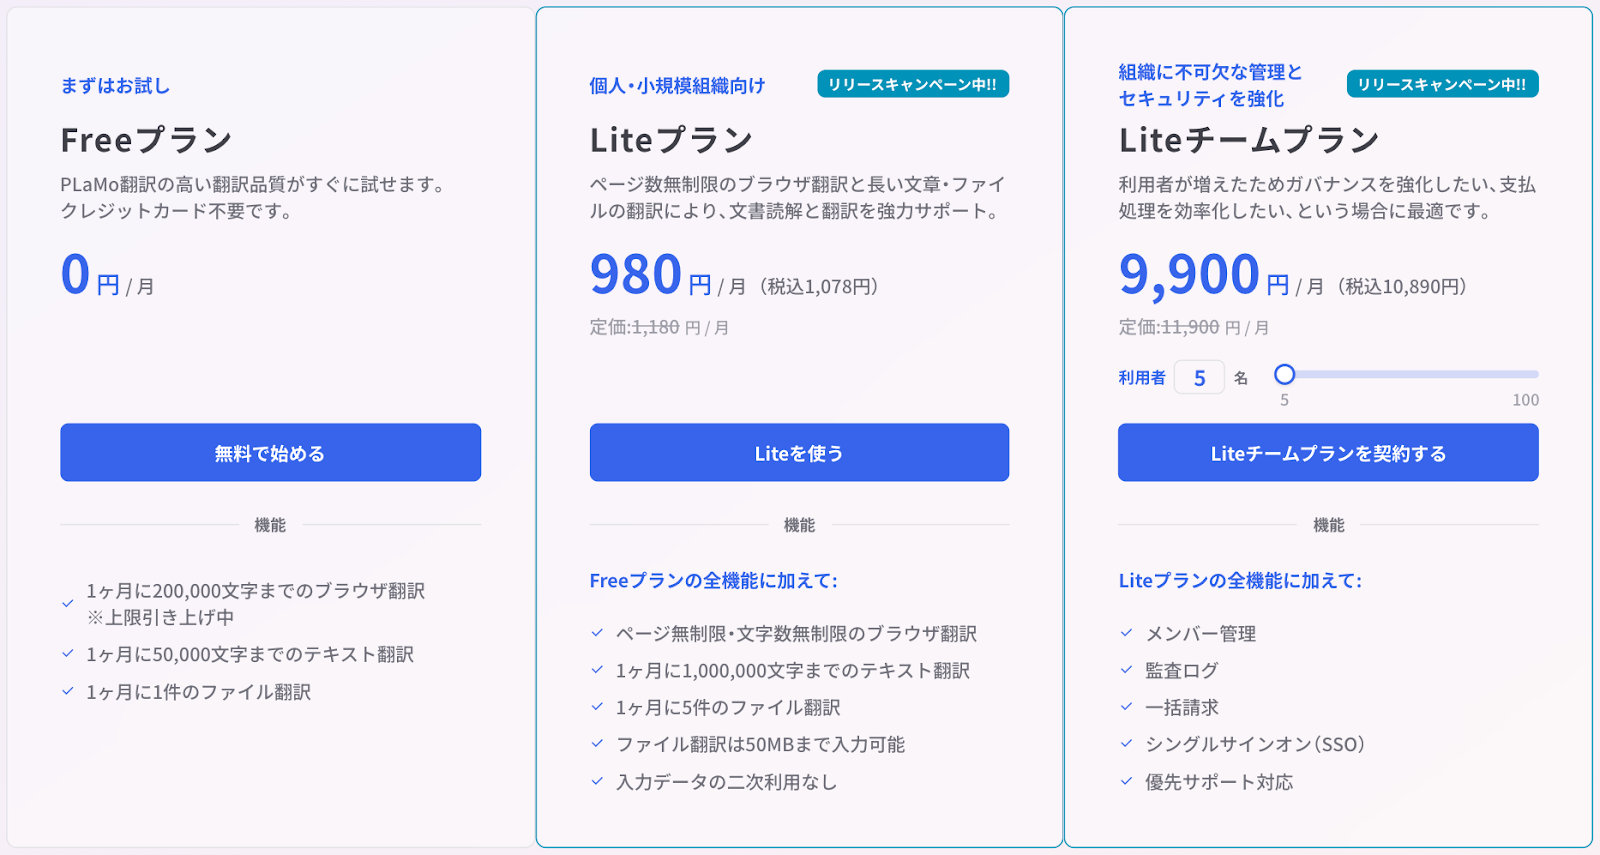The width and height of the screenshot is (1600, 855).
Task: Click the user count slider handle
Action: point(1285,375)
